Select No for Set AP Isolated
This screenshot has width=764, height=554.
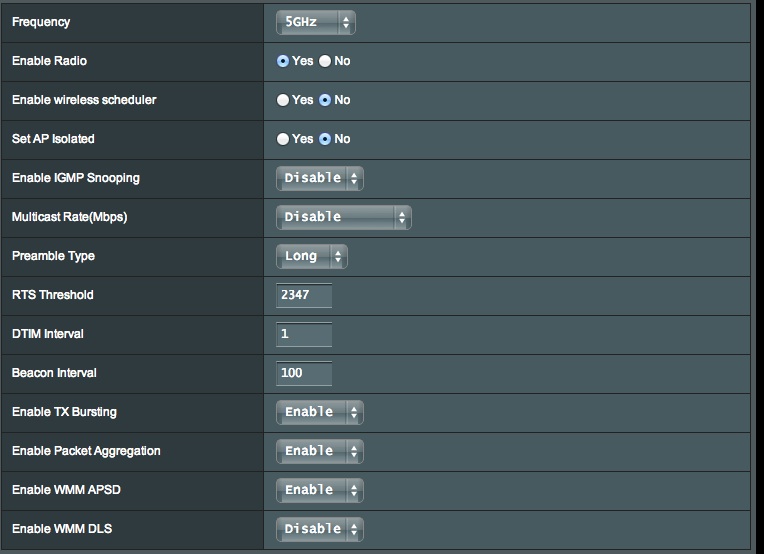click(325, 139)
